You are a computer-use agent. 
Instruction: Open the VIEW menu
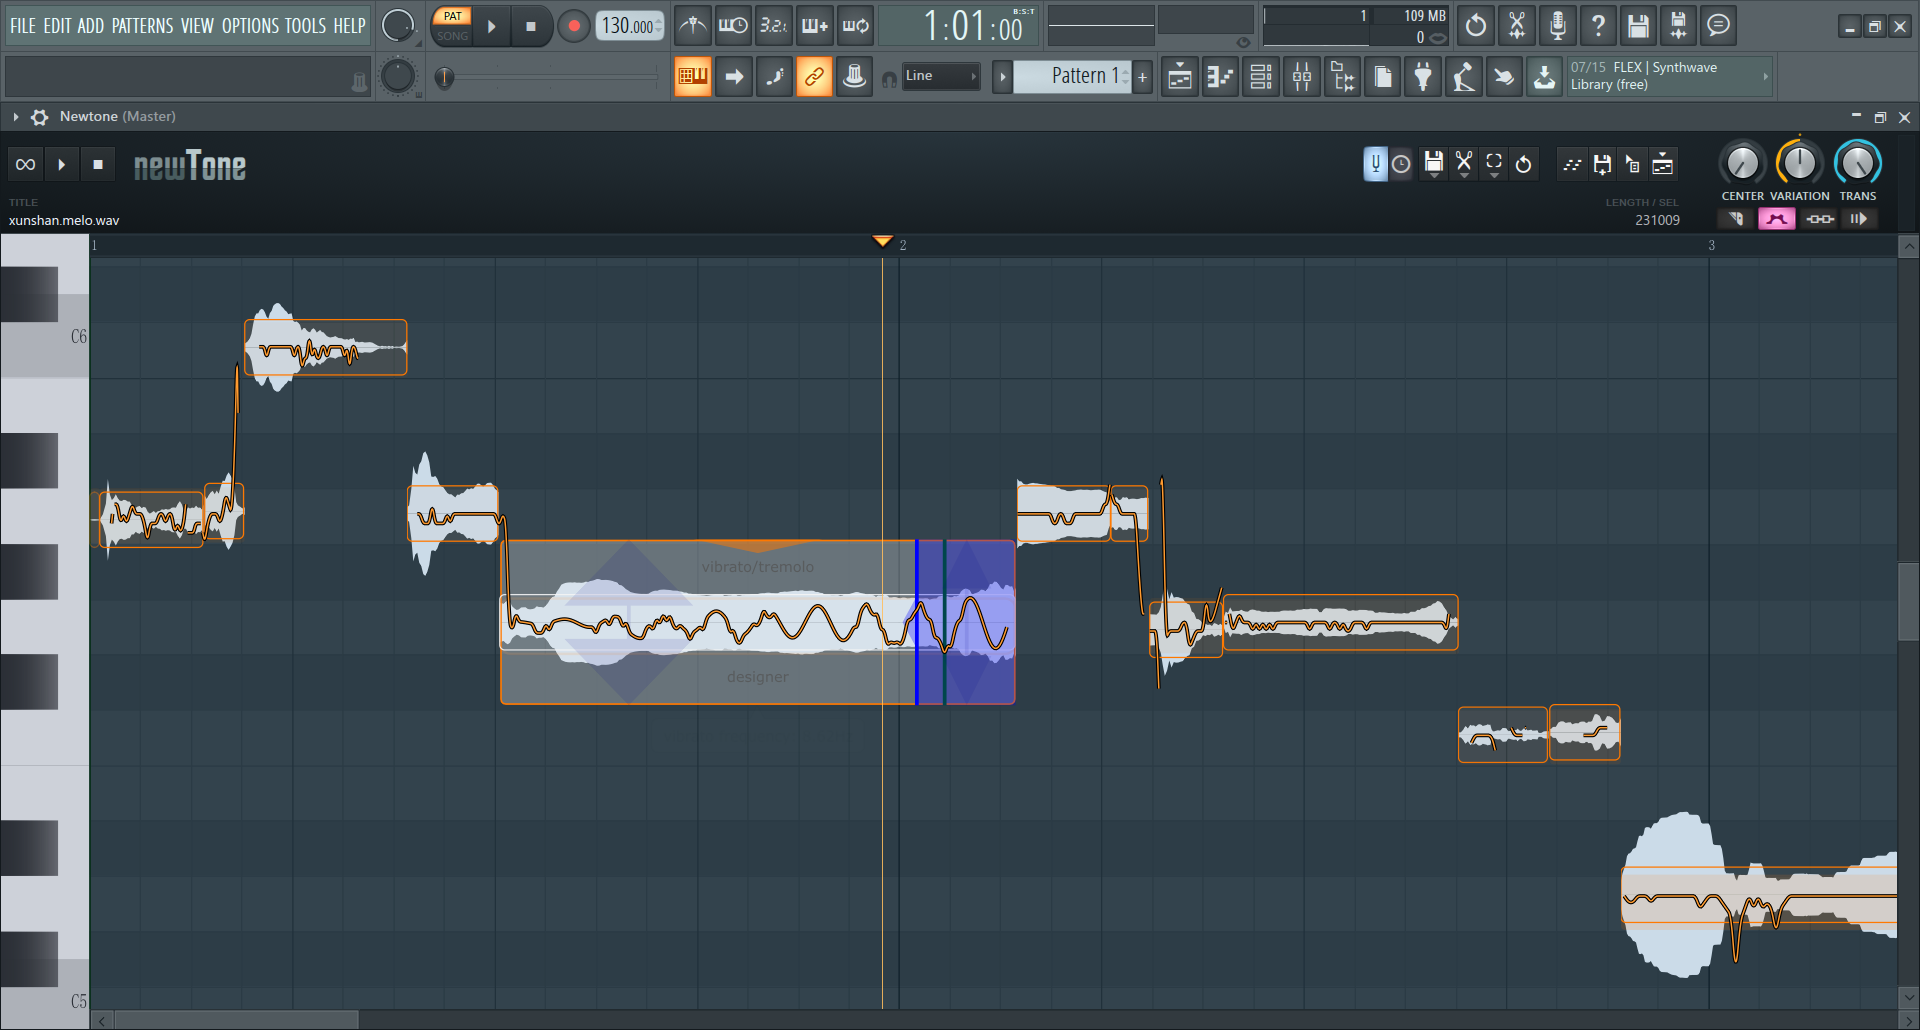coord(197,26)
